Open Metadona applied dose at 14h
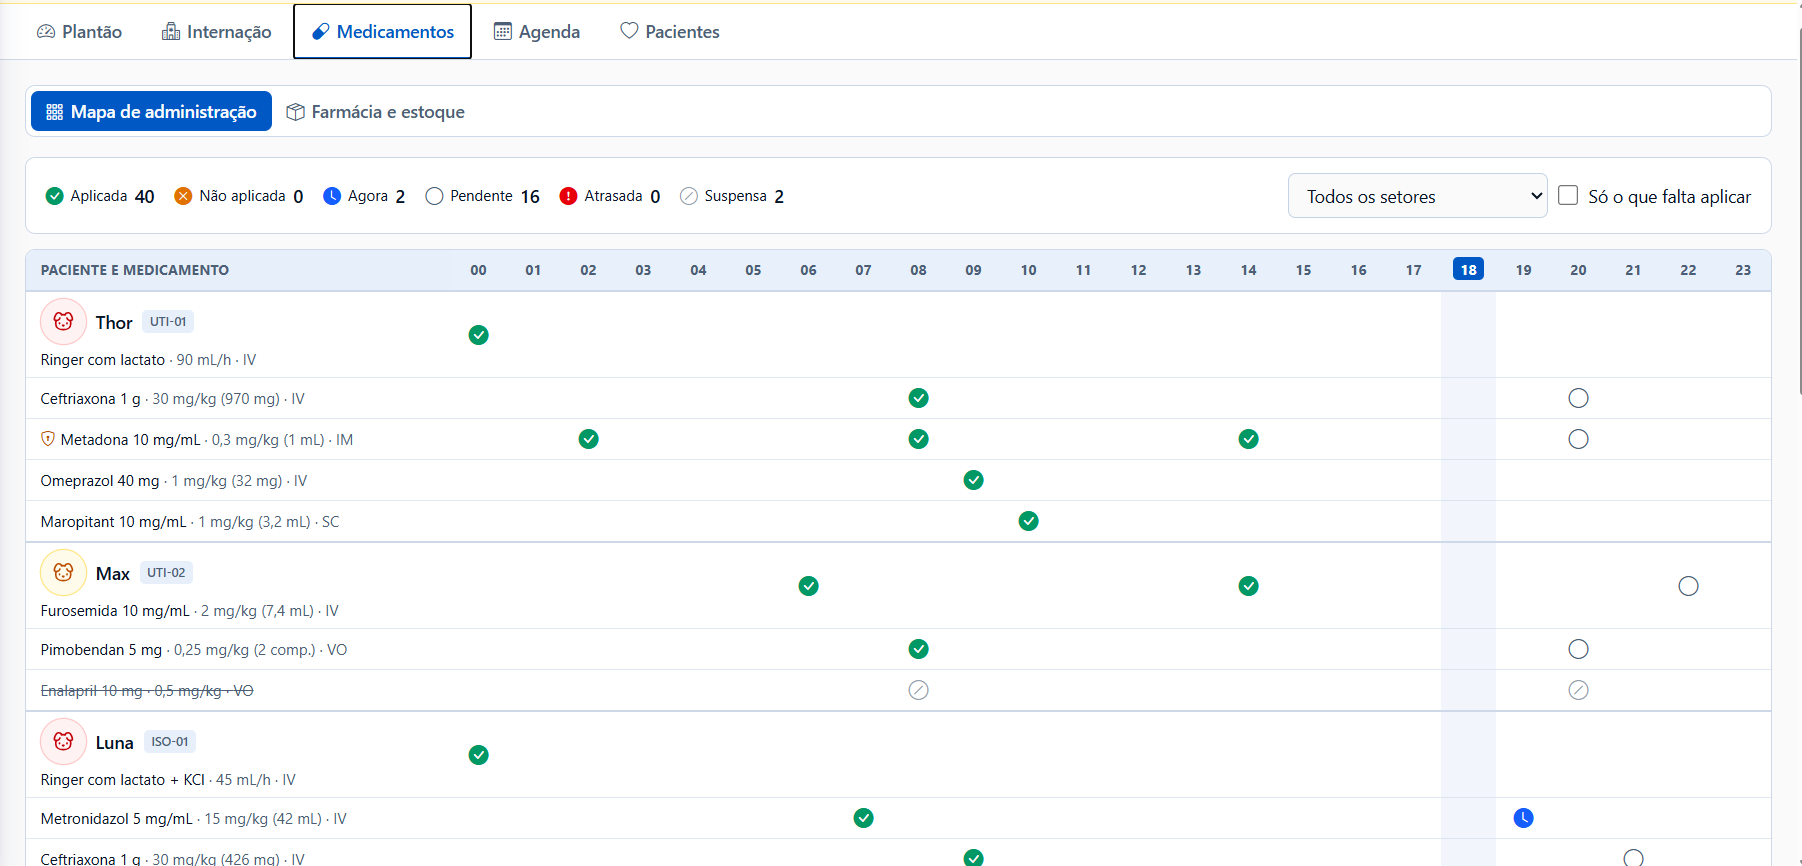 (x=1249, y=439)
